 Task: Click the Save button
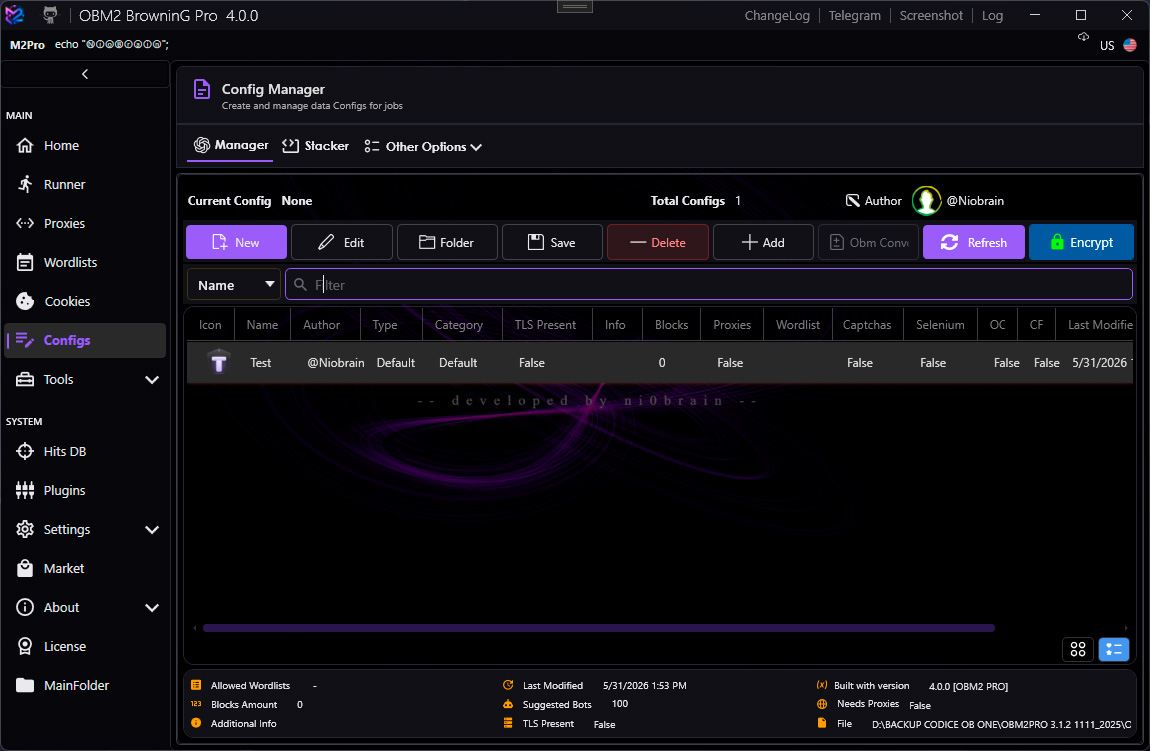point(552,242)
